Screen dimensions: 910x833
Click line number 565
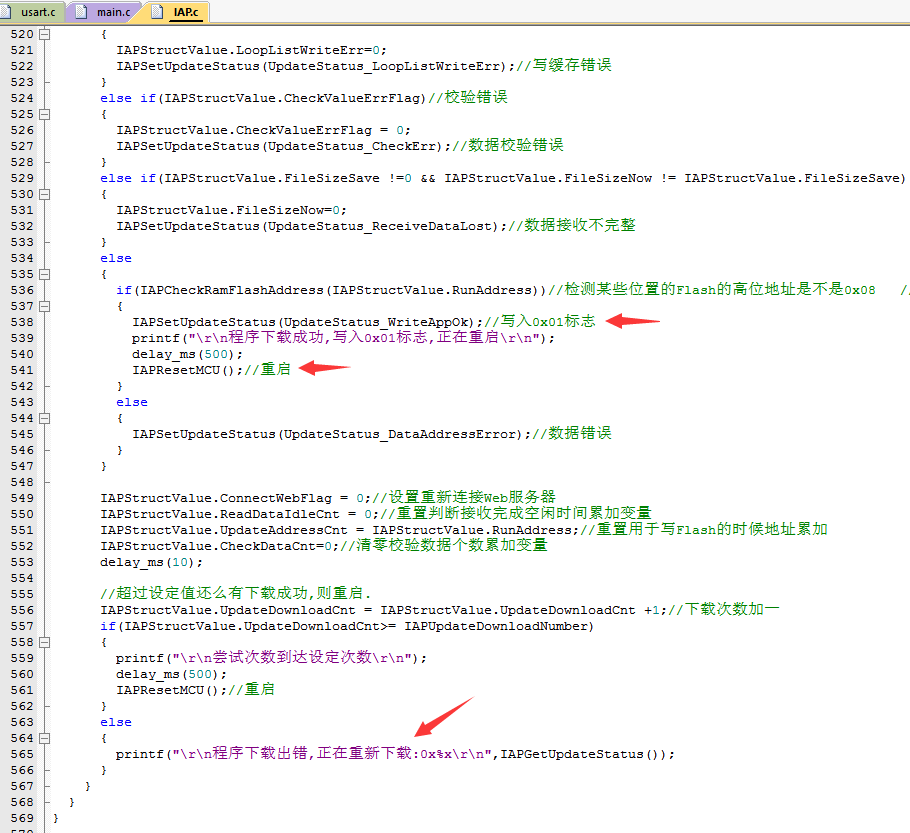pos(22,754)
